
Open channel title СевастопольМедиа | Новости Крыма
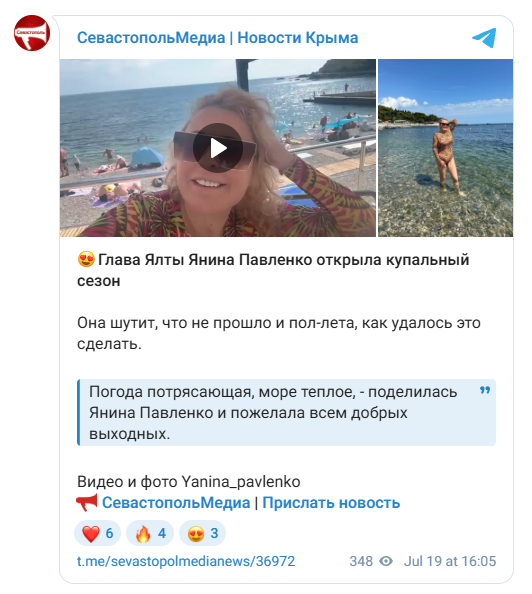tap(217, 38)
